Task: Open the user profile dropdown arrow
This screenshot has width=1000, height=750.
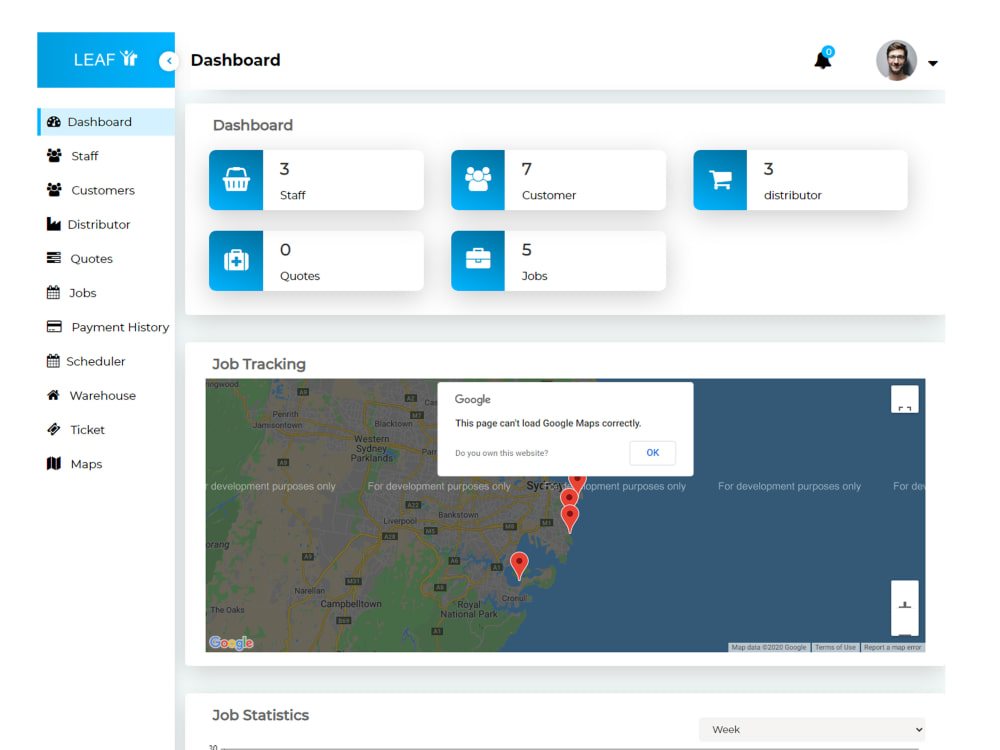Action: 932,63
